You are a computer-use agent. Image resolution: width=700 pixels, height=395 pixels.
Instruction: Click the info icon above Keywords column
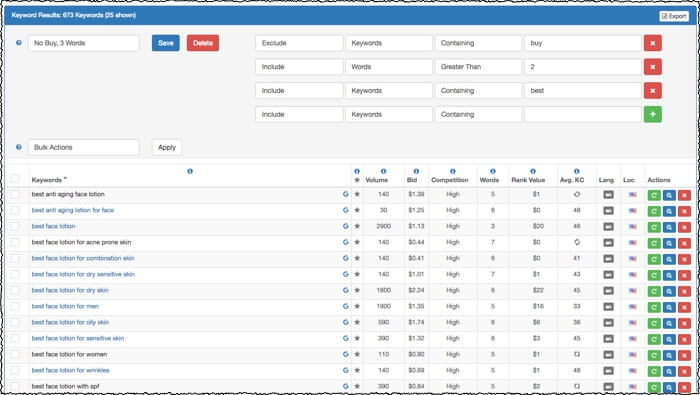(190, 171)
